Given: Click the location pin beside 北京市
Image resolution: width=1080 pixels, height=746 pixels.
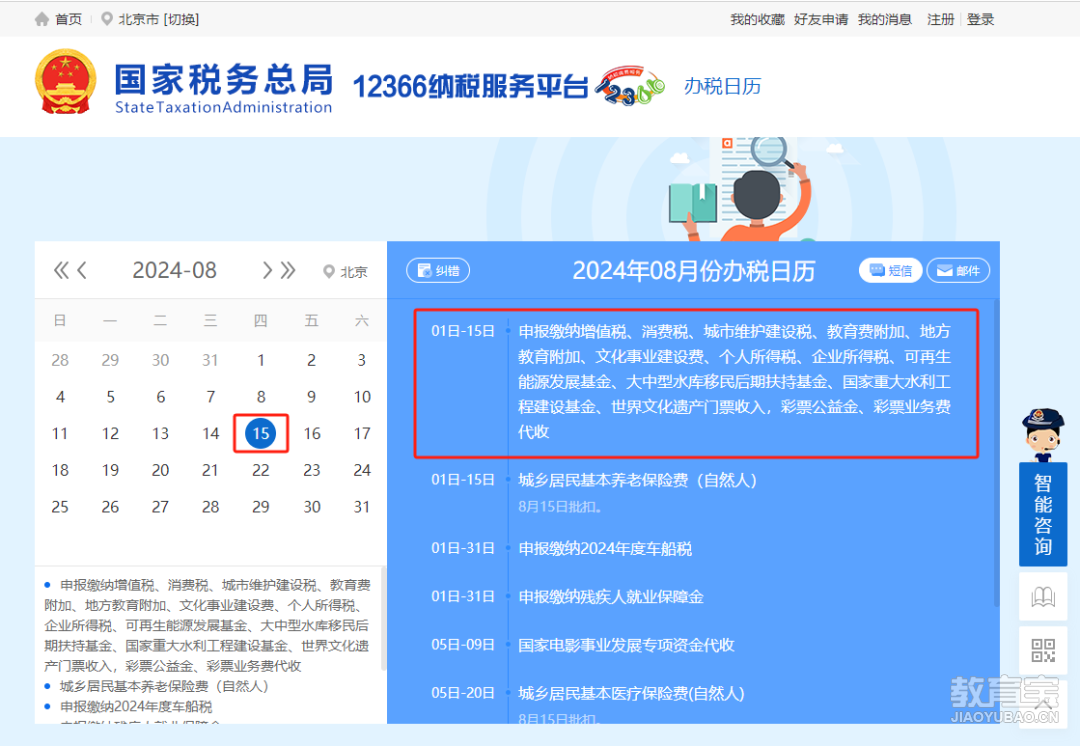Looking at the screenshot, I should (x=107, y=19).
